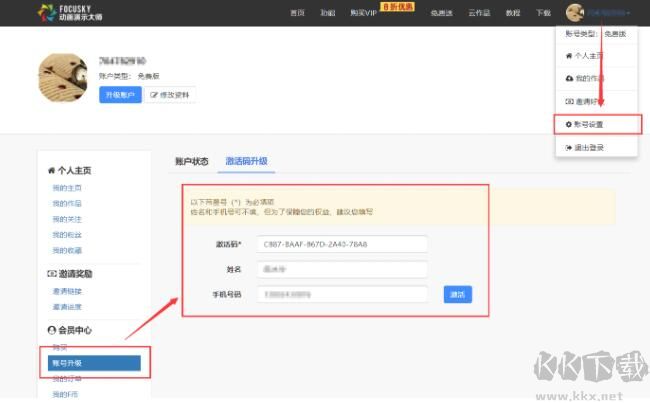Click the 账号类型 免费版 text in the dropdown
650x403 pixels.
point(596,34)
